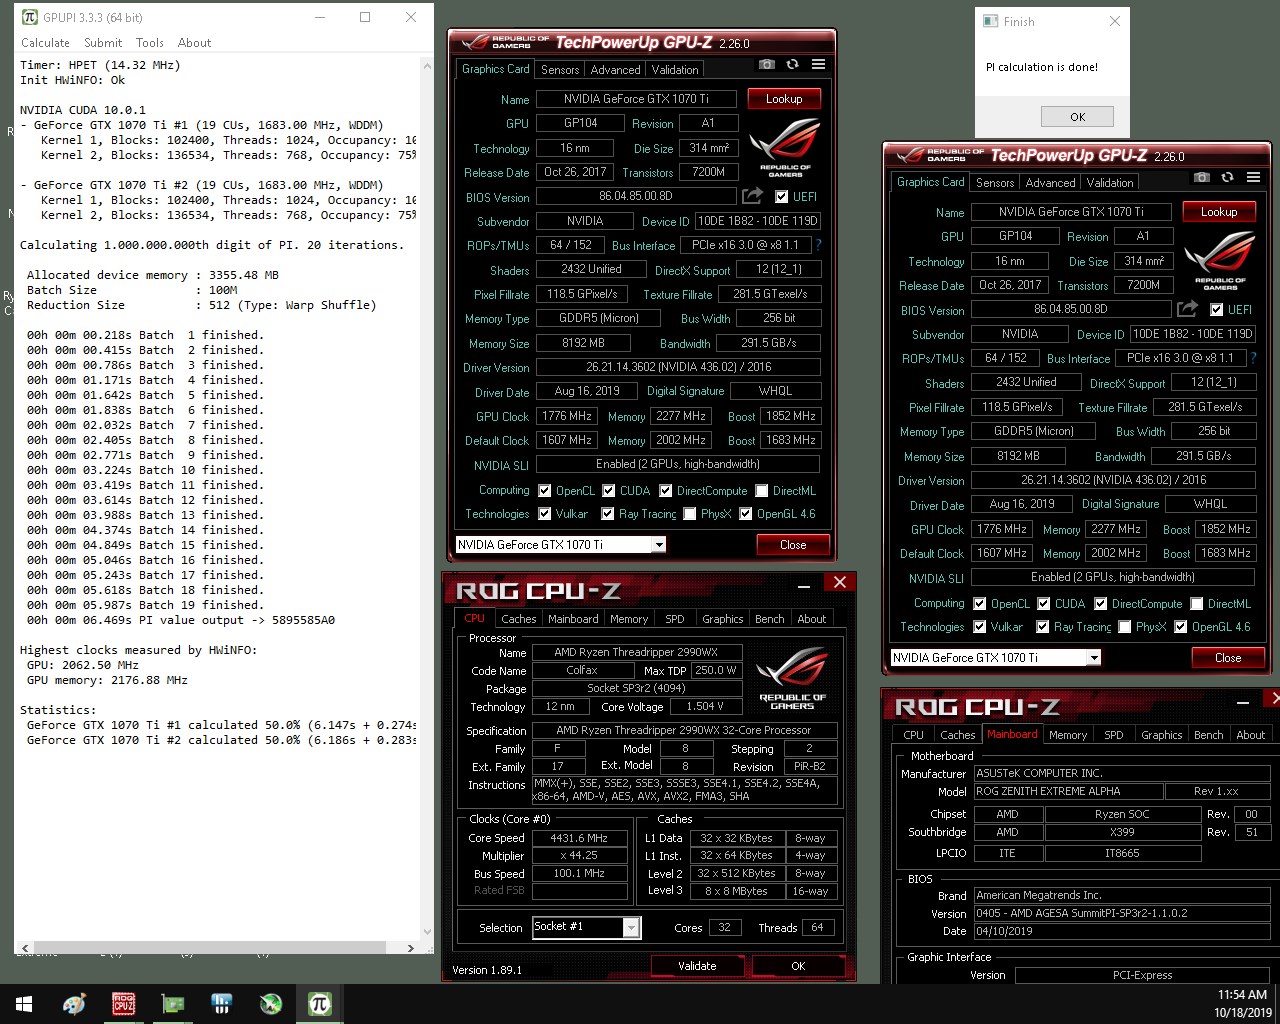This screenshot has height=1024, width=1280.
Task: Open Bench tab in the CPU-Z window showing Processor info
Action: click(x=769, y=619)
